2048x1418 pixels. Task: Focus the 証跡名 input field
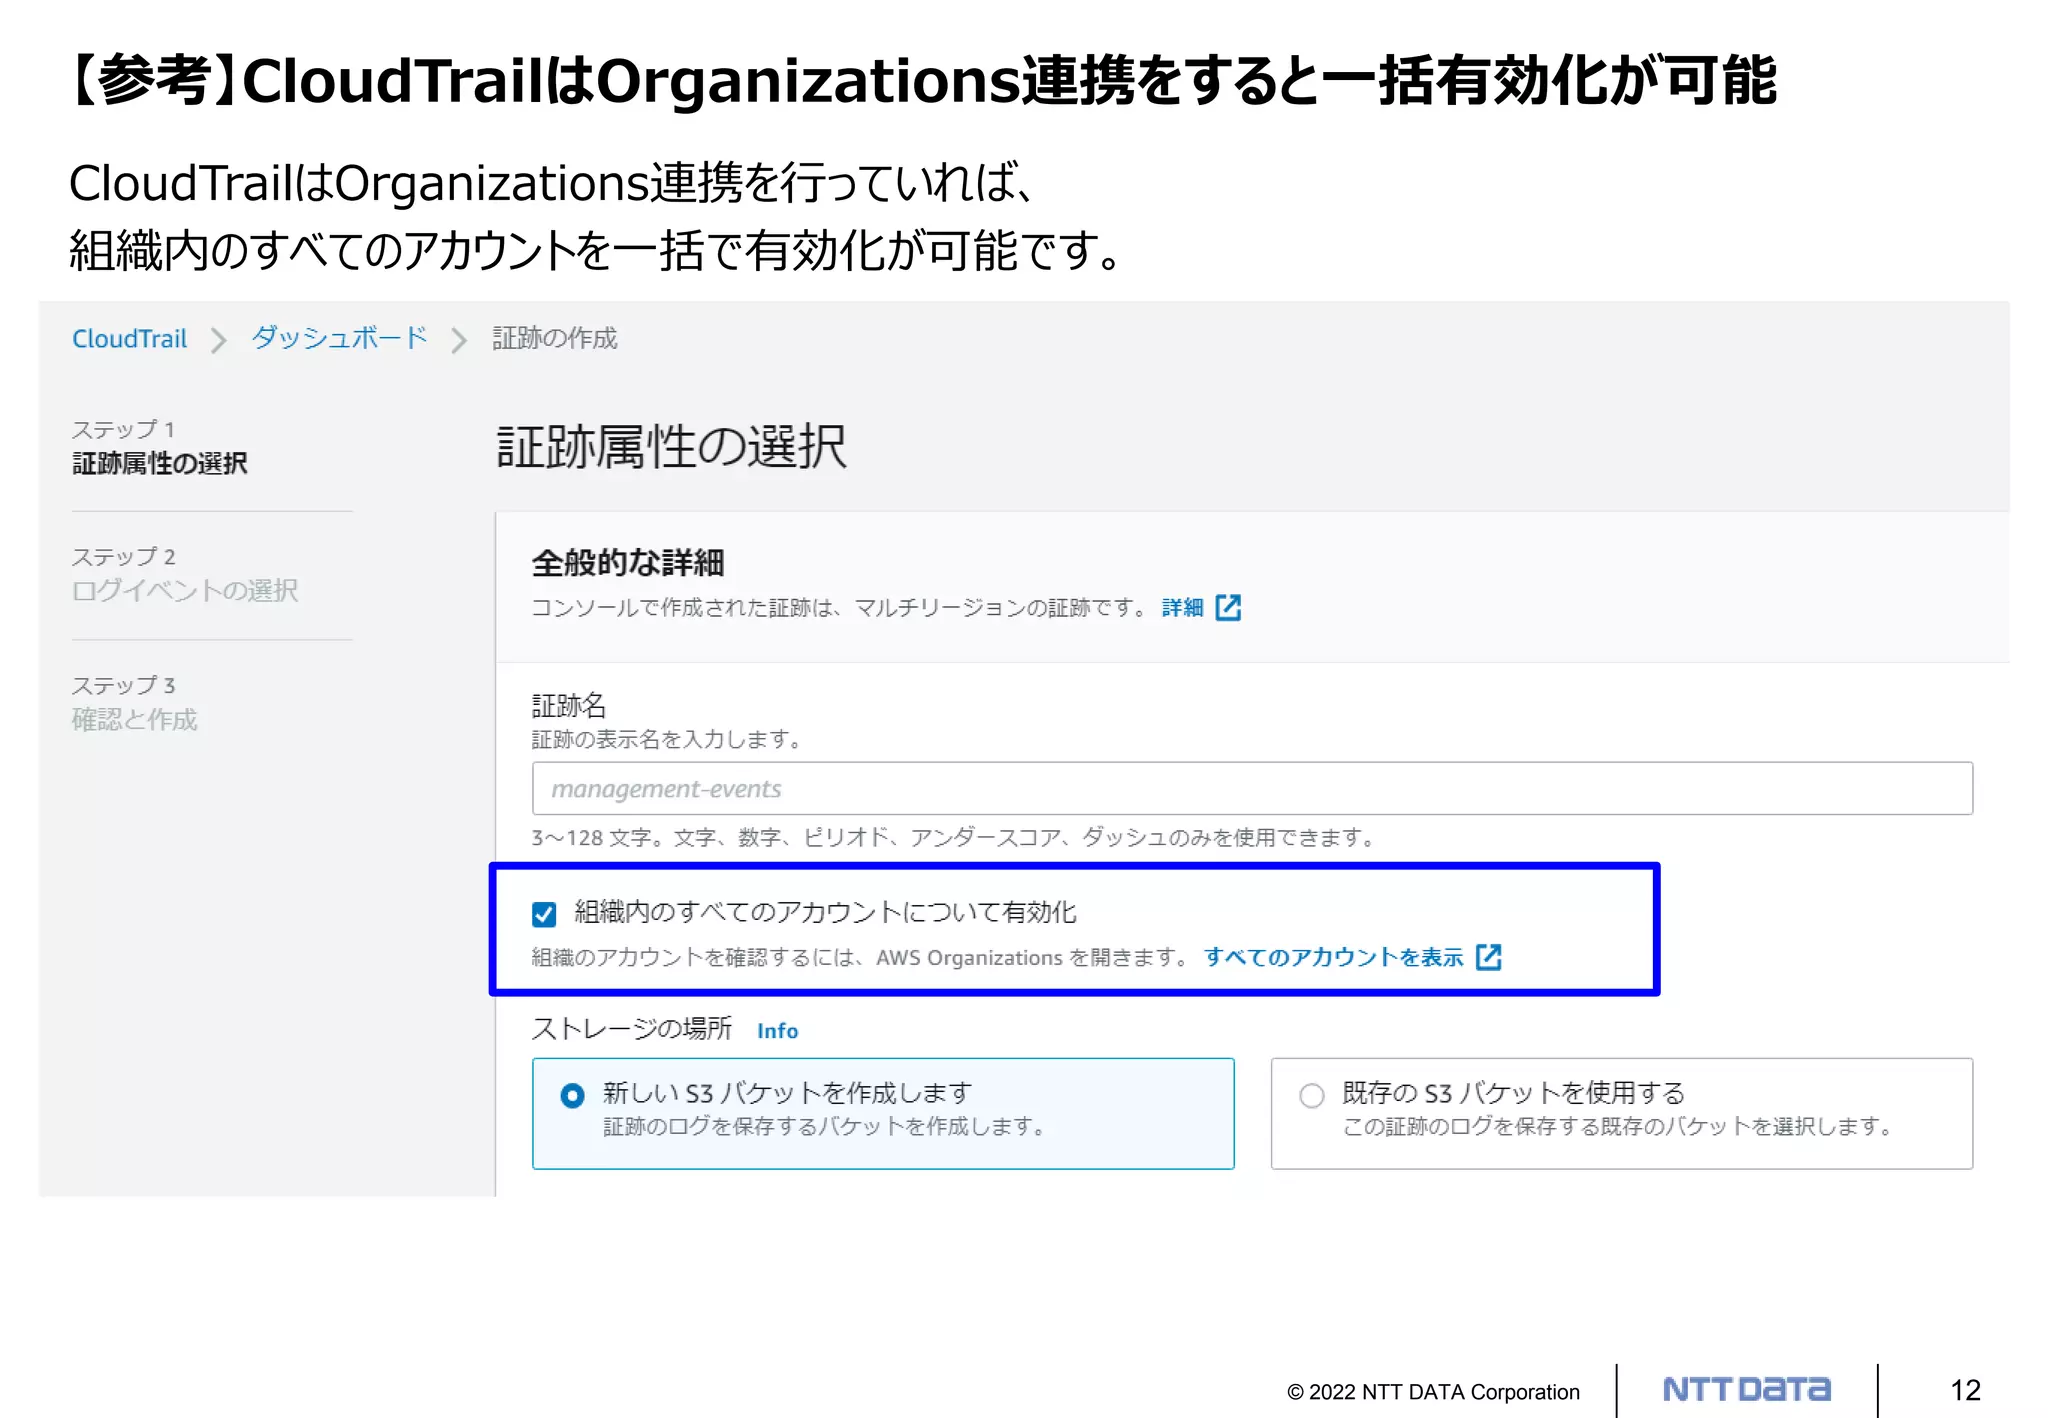[x=1252, y=789]
